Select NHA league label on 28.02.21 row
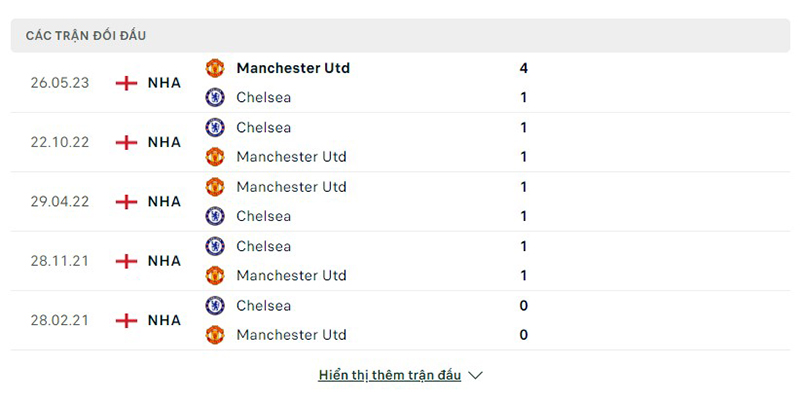The width and height of the screenshot is (800, 403). [164, 320]
